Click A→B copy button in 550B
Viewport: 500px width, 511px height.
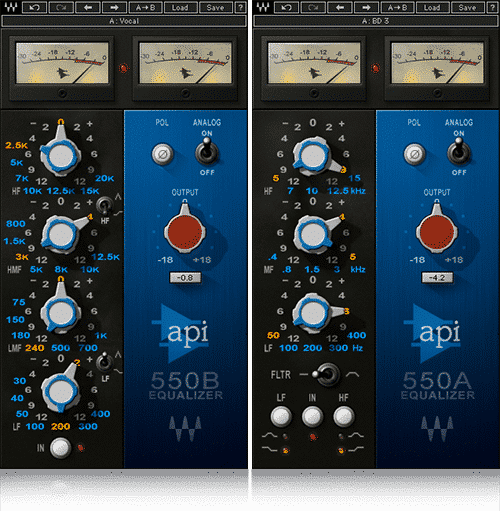point(145,7)
